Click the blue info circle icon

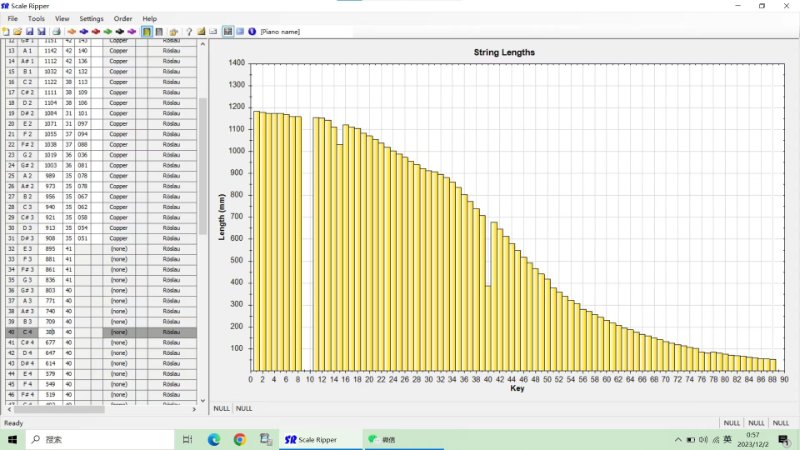(x=252, y=31)
